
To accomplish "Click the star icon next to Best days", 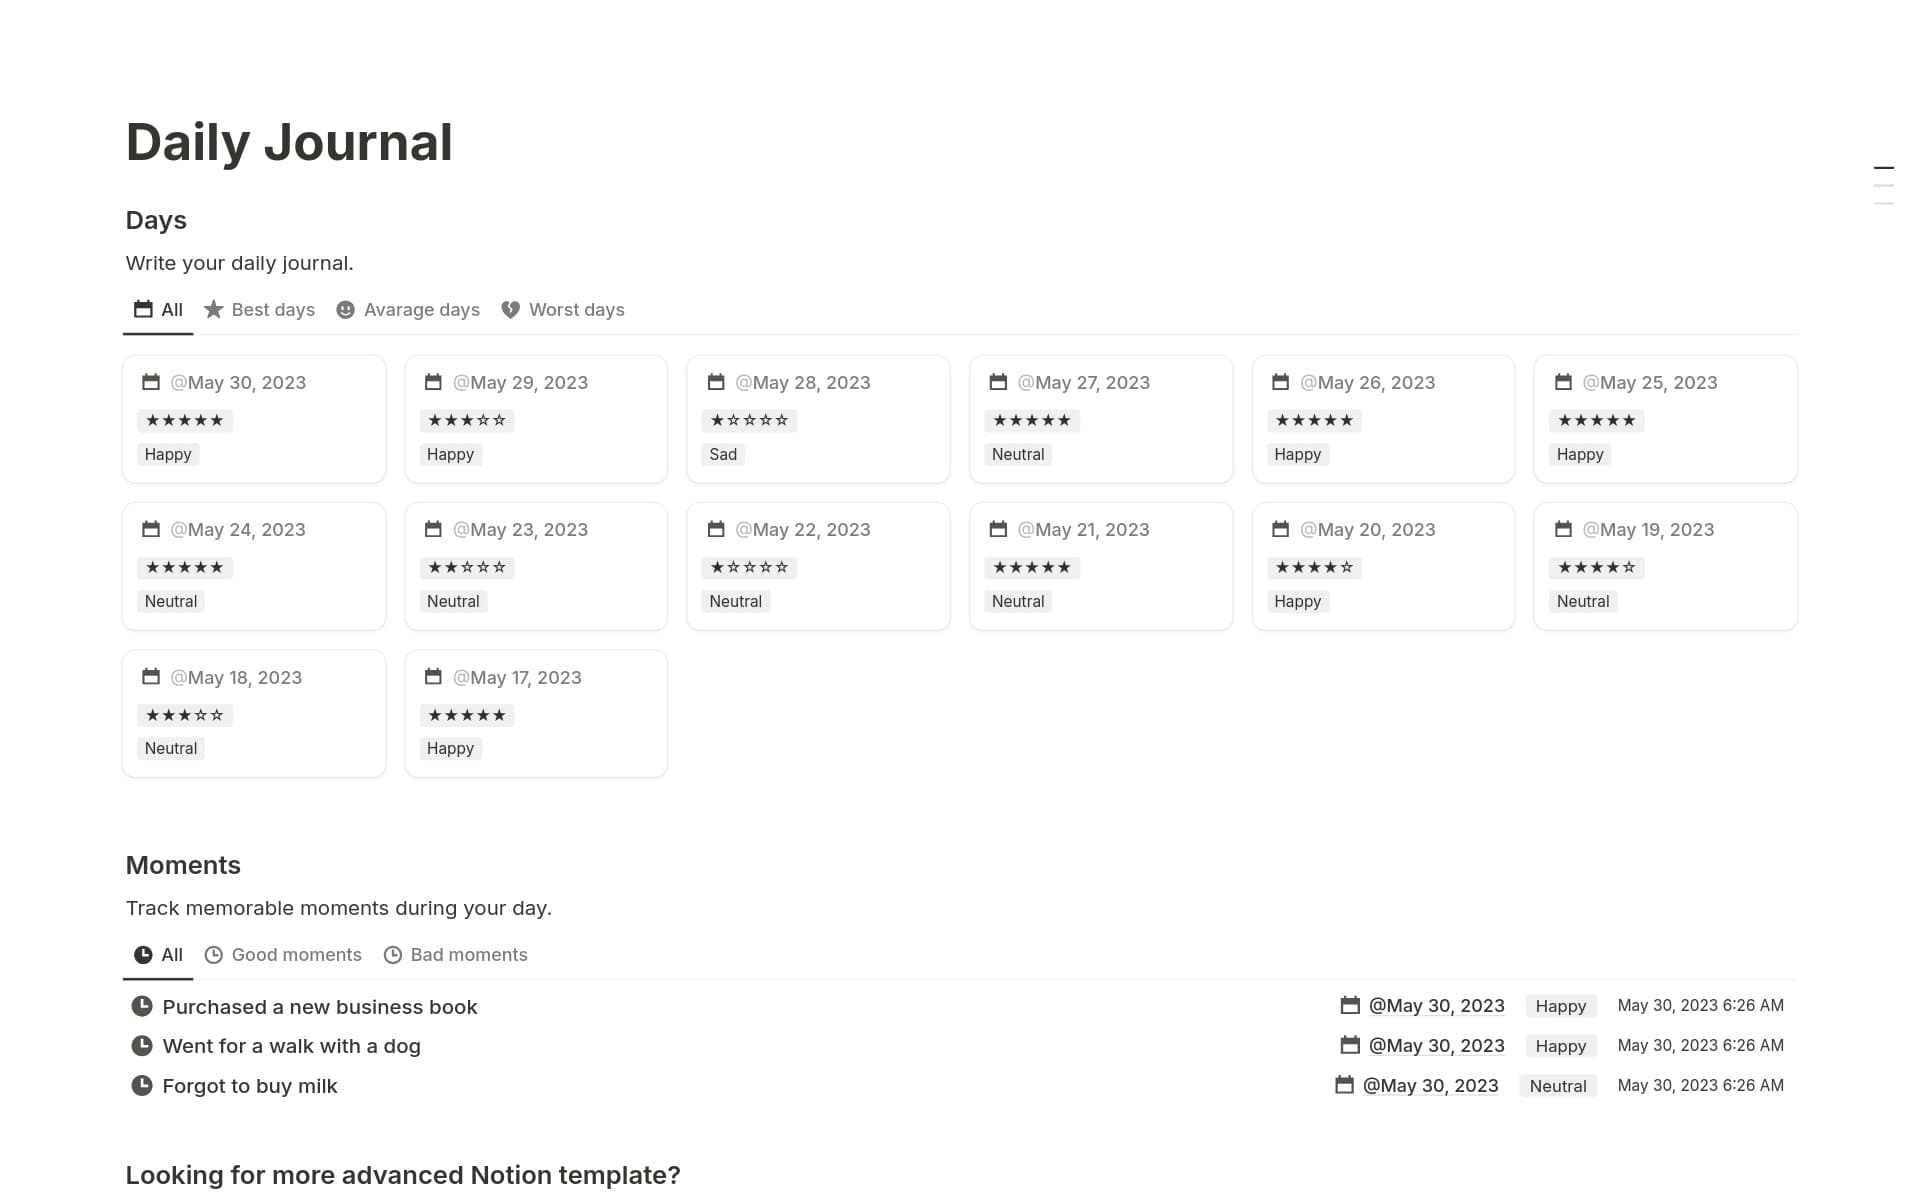I will pyautogui.click(x=213, y=309).
